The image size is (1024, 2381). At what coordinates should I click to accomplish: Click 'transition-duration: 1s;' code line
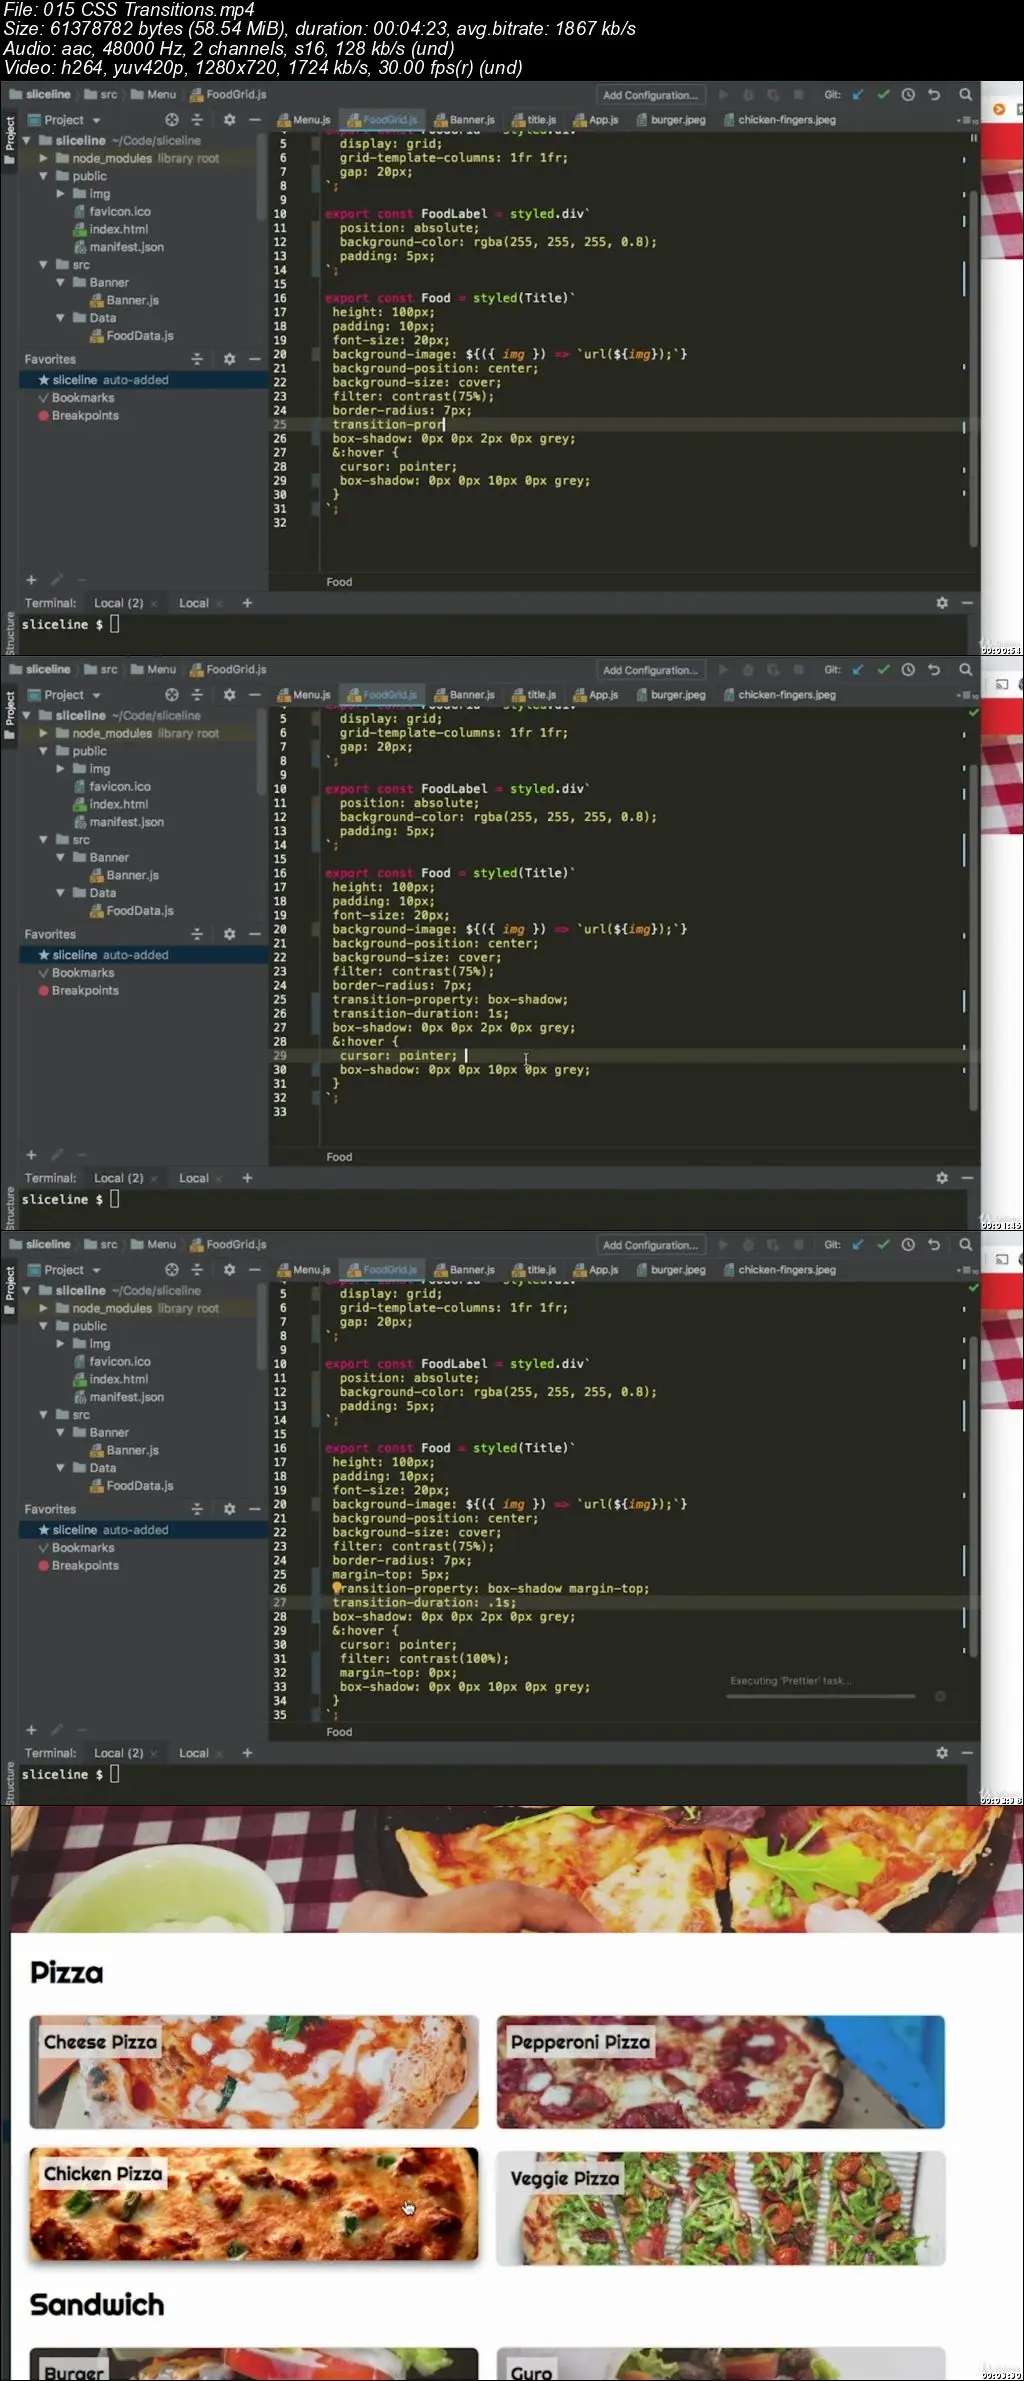[x=420, y=1014]
